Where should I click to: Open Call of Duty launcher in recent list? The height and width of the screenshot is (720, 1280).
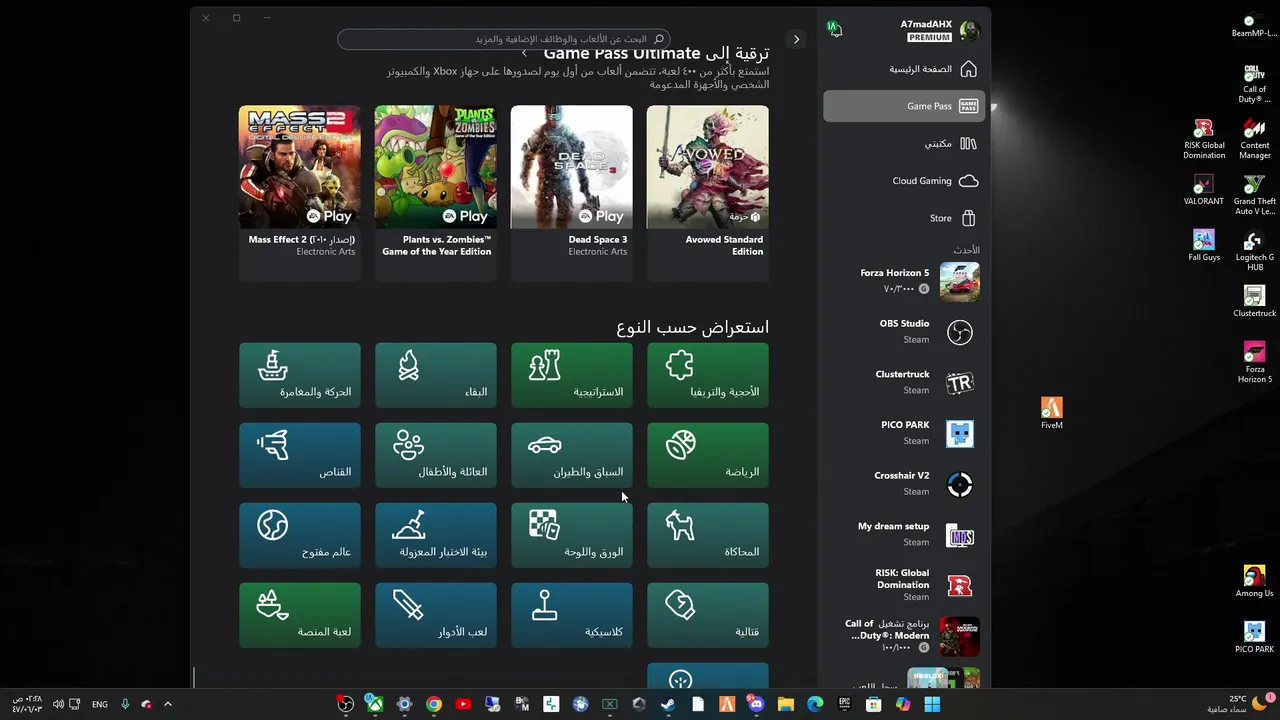(x=904, y=636)
